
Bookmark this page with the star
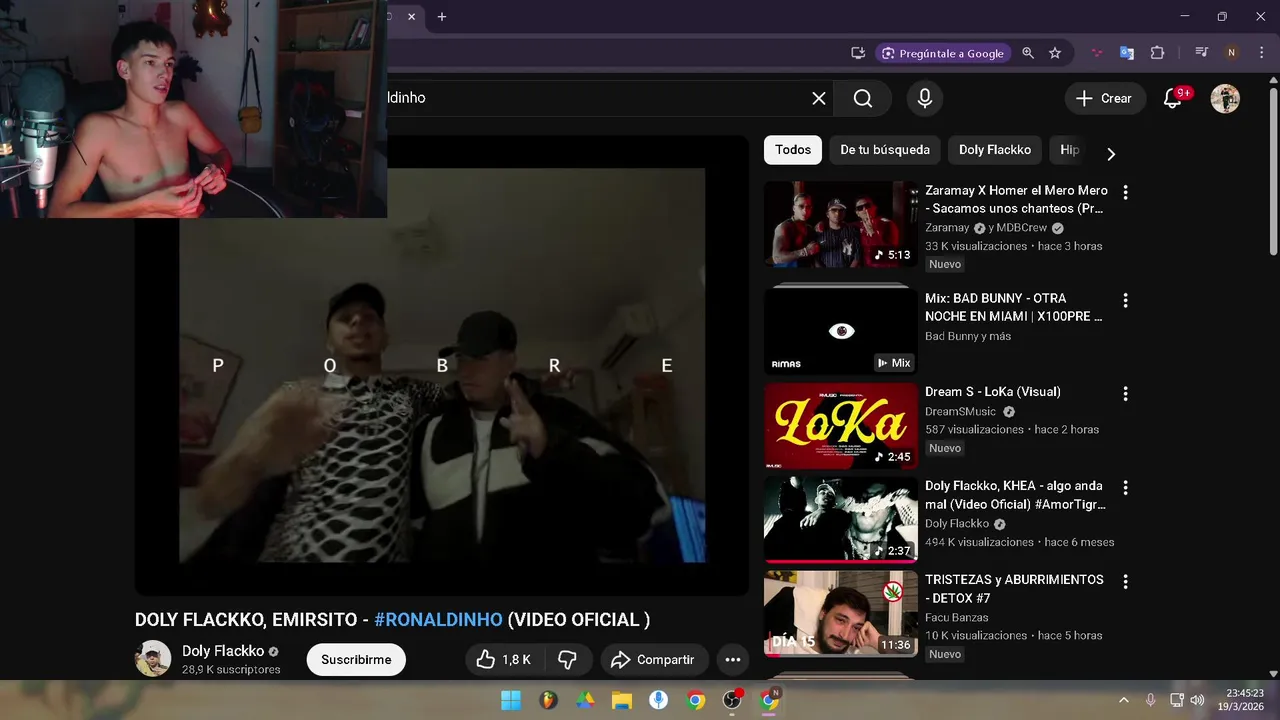click(x=1055, y=53)
